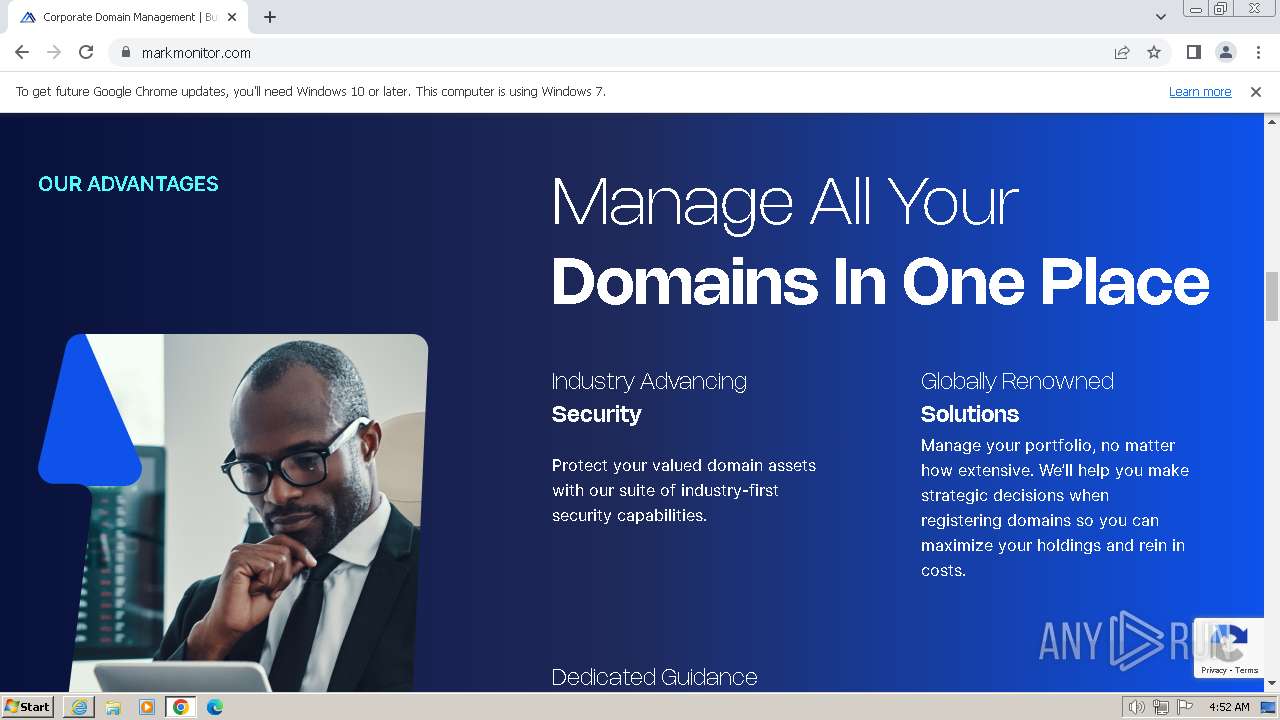Open reCAPTCHA Privacy link
Screen dimensions: 1280x720
tap(1213, 670)
